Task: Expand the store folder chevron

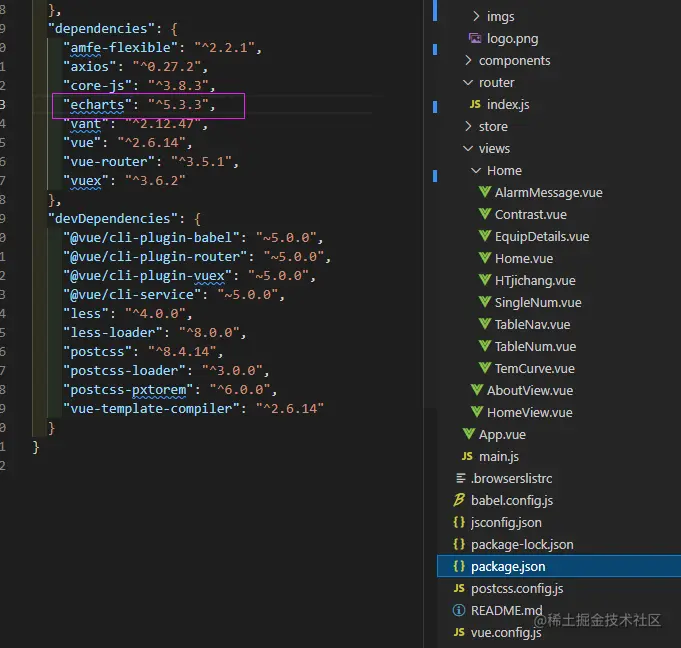Action: (x=468, y=126)
